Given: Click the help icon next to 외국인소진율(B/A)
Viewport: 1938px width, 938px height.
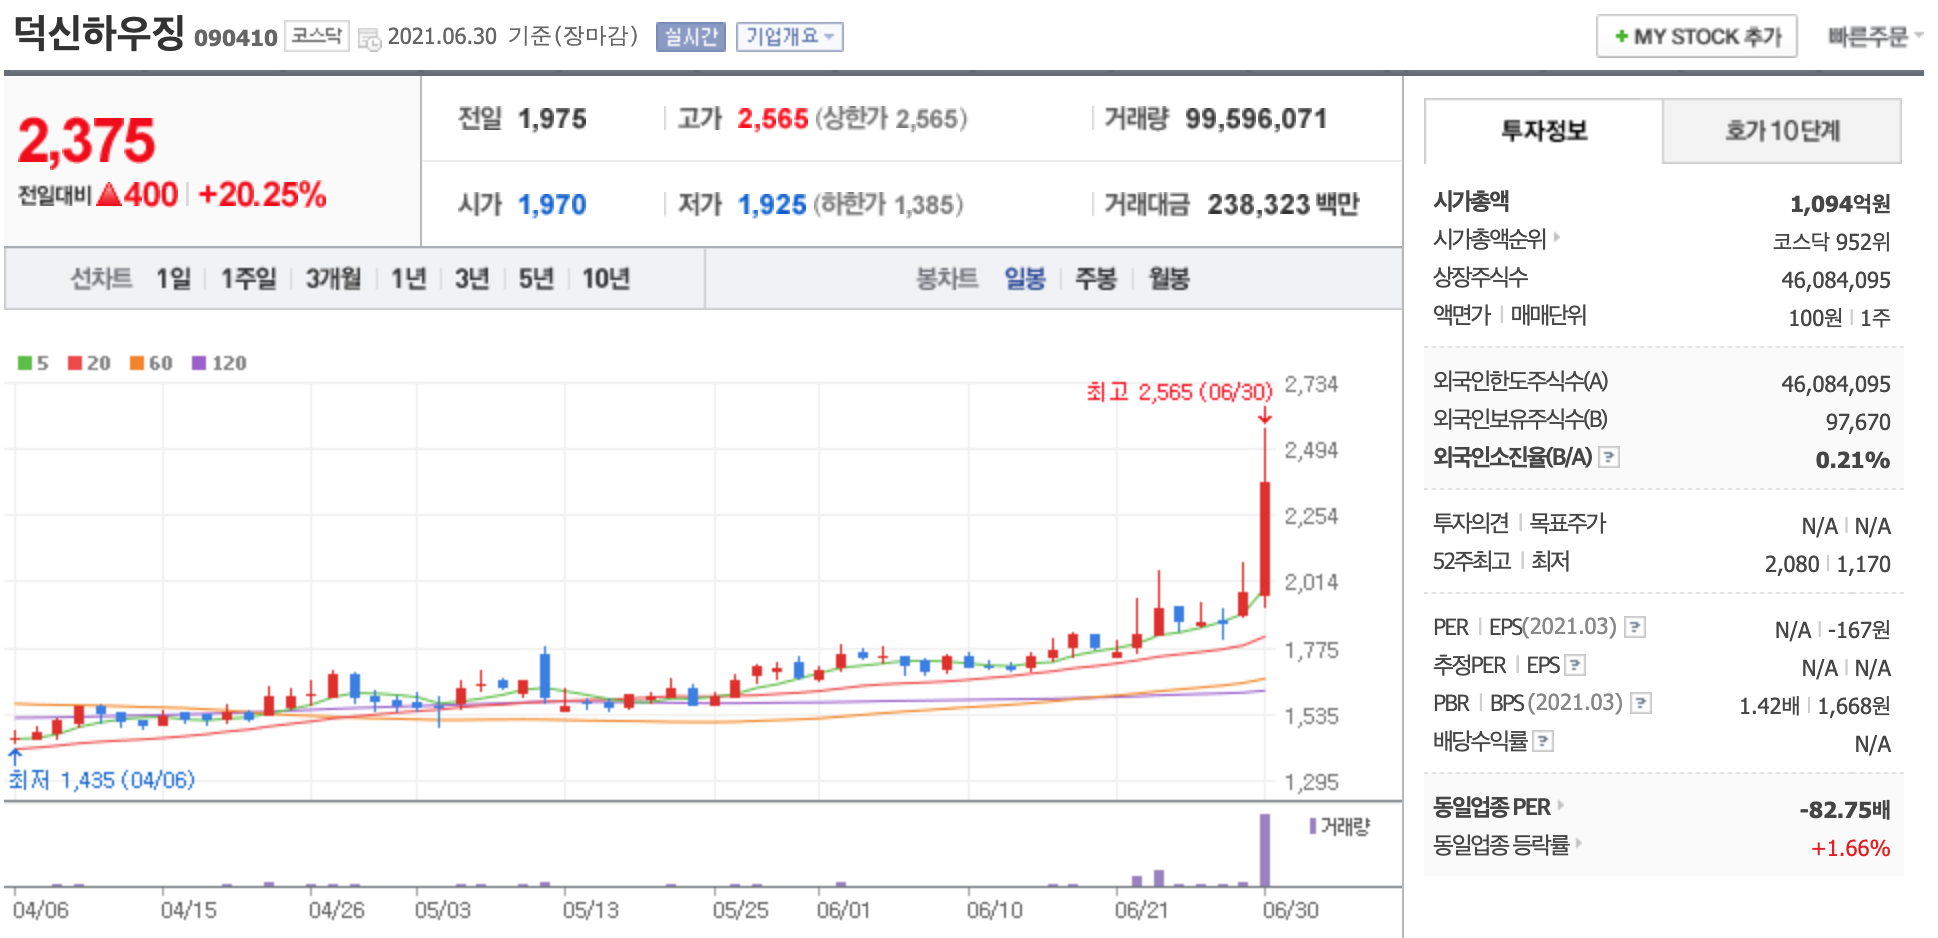Looking at the screenshot, I should [x=1609, y=457].
